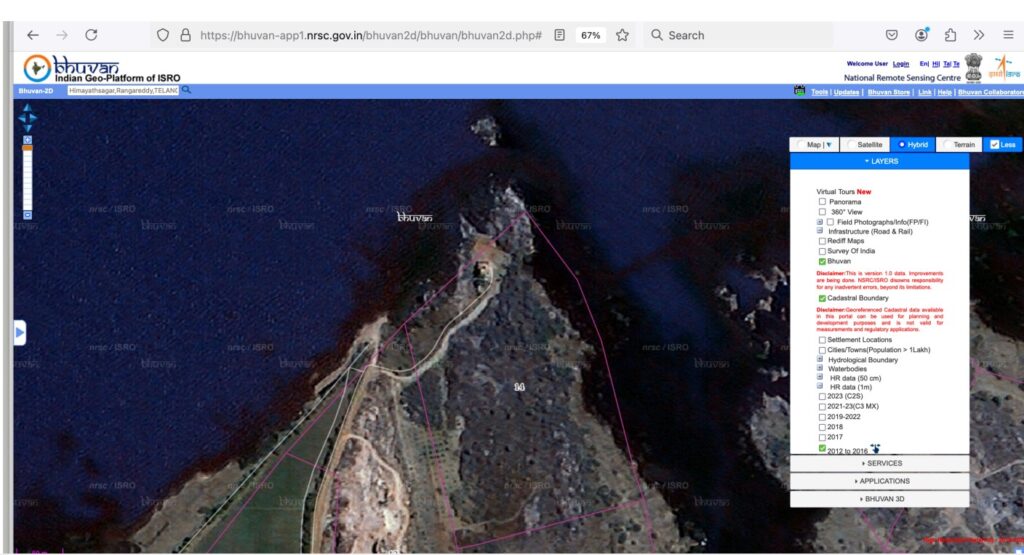This screenshot has width=1024, height=555.
Task: Click the zoom level slider handle
Action: [28, 148]
